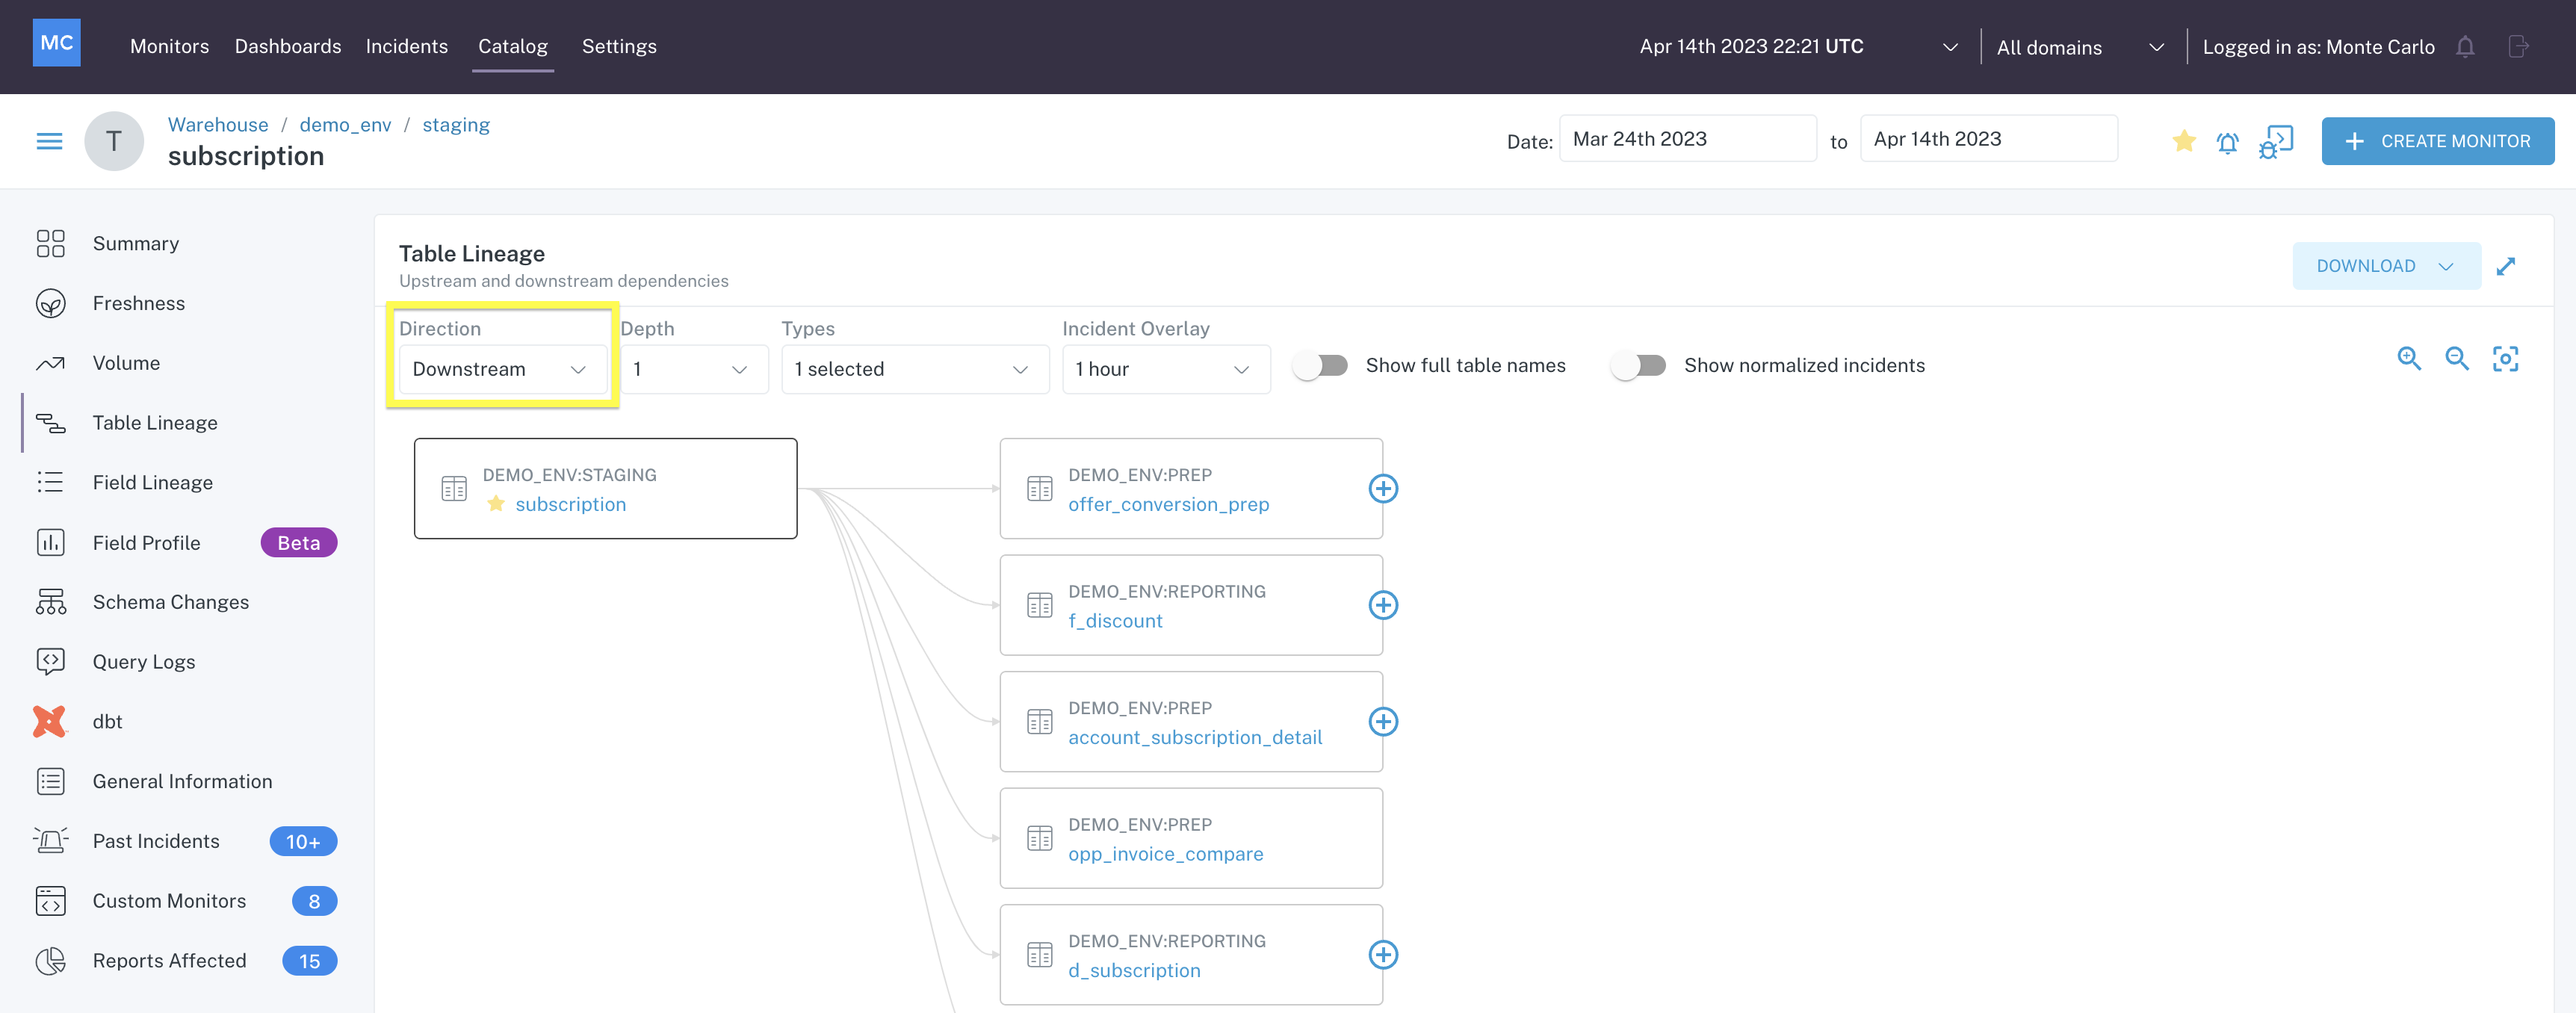Click the Table Lineage sidebar icon
Screen dimensions: 2576x1013
pyautogui.click(x=51, y=421)
